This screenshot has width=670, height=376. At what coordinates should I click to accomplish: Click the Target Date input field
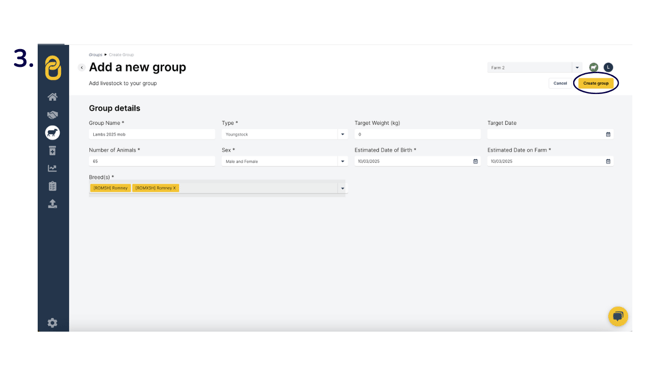pos(550,134)
